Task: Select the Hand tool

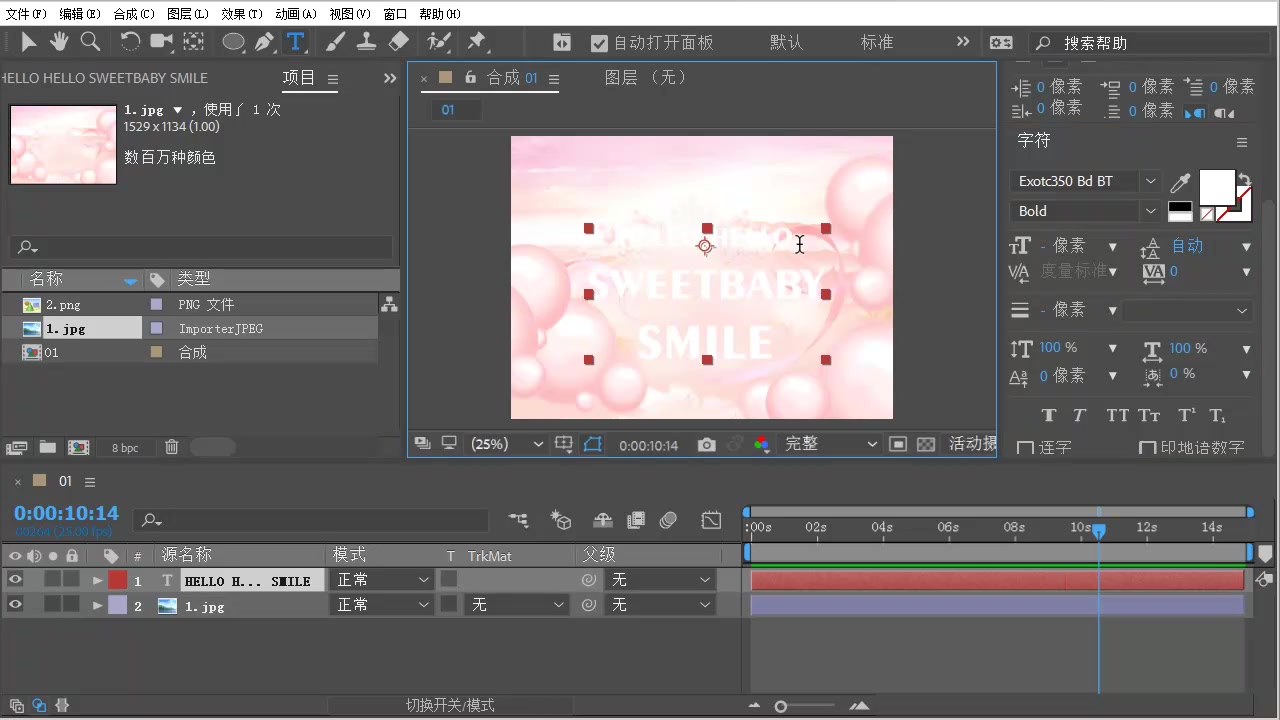Action: click(x=59, y=41)
